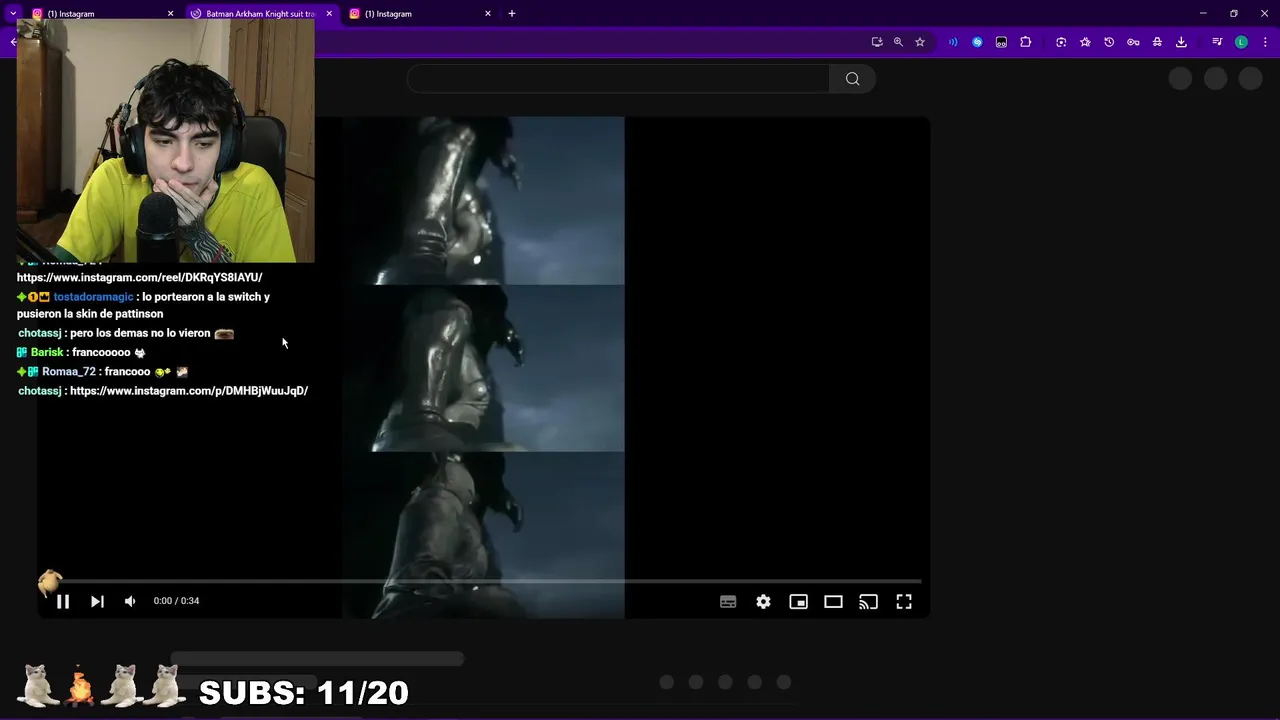The height and width of the screenshot is (720, 1280).
Task: Open the browser three-dot menu
Action: pos(1265,42)
